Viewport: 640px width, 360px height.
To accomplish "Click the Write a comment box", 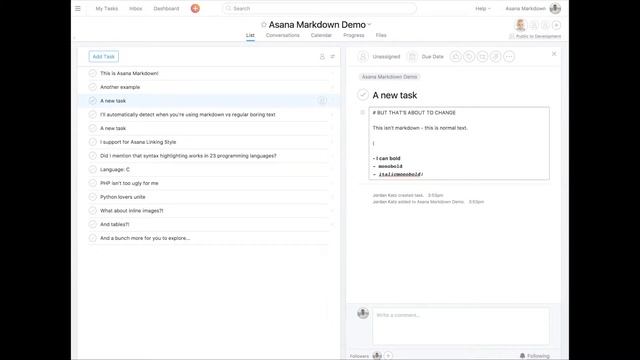I will (461, 326).
